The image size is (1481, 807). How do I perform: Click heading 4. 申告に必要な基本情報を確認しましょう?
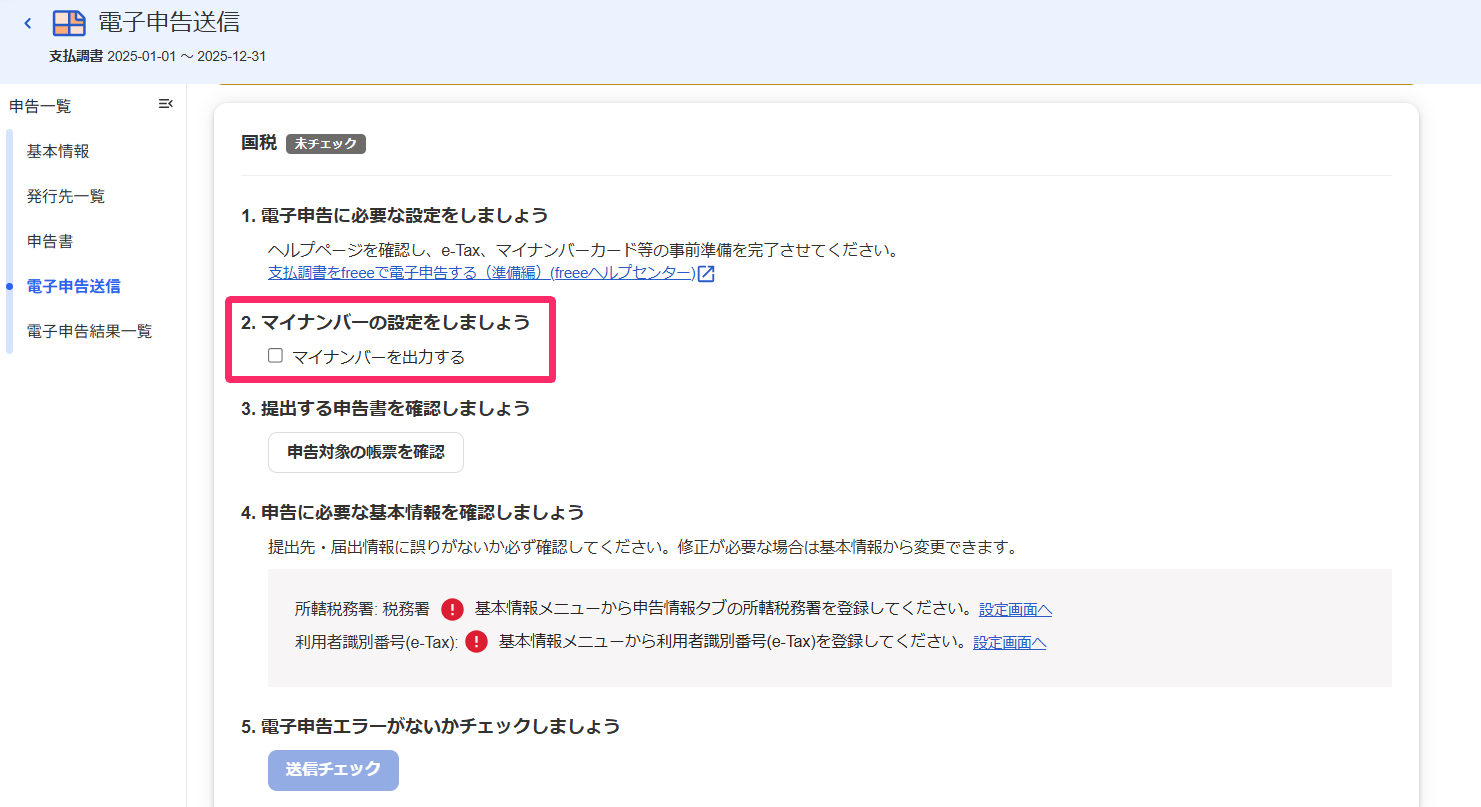pos(412,512)
